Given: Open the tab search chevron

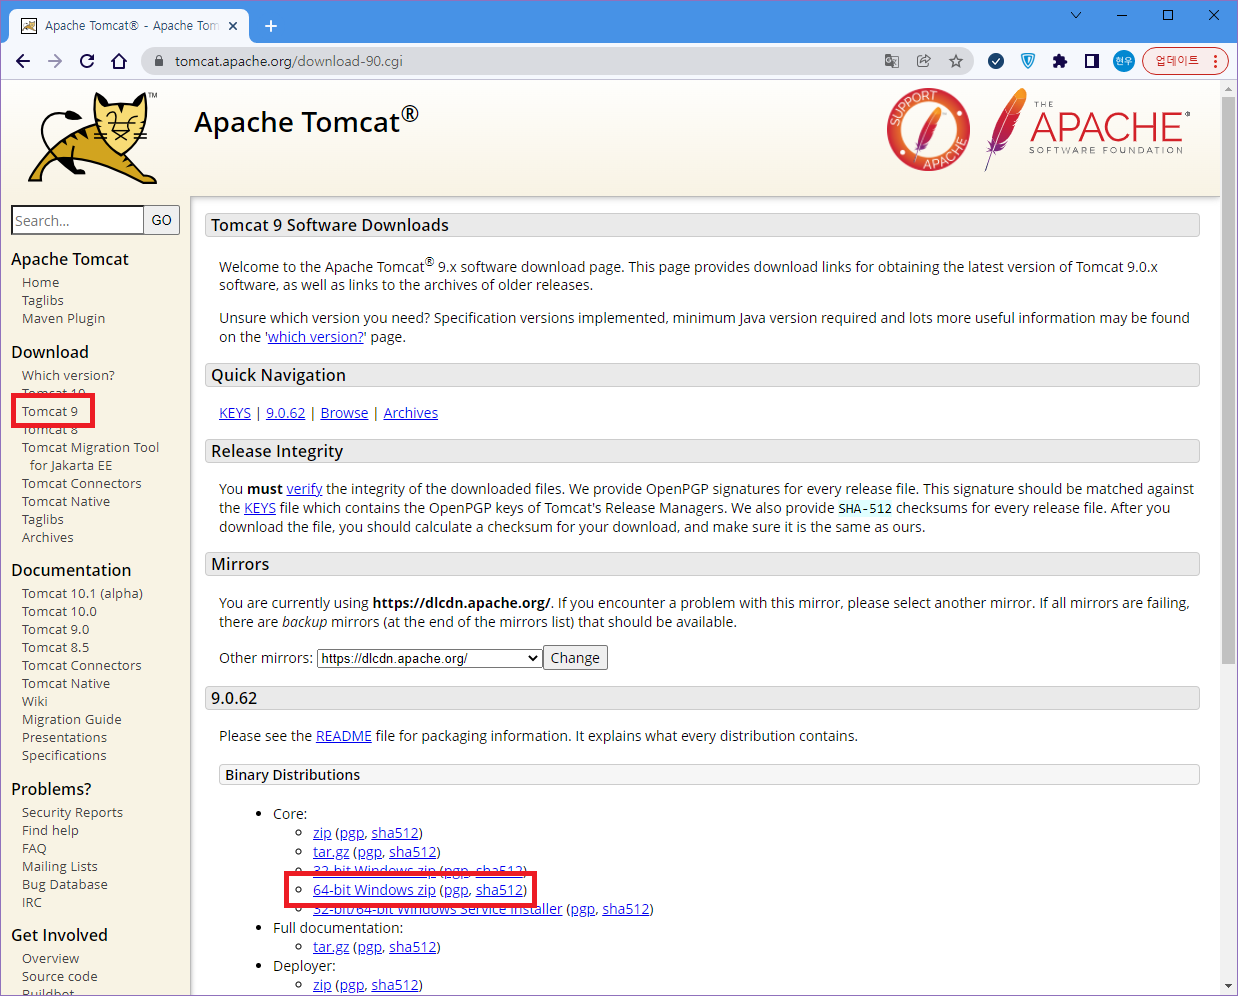Looking at the screenshot, I should click(1076, 15).
